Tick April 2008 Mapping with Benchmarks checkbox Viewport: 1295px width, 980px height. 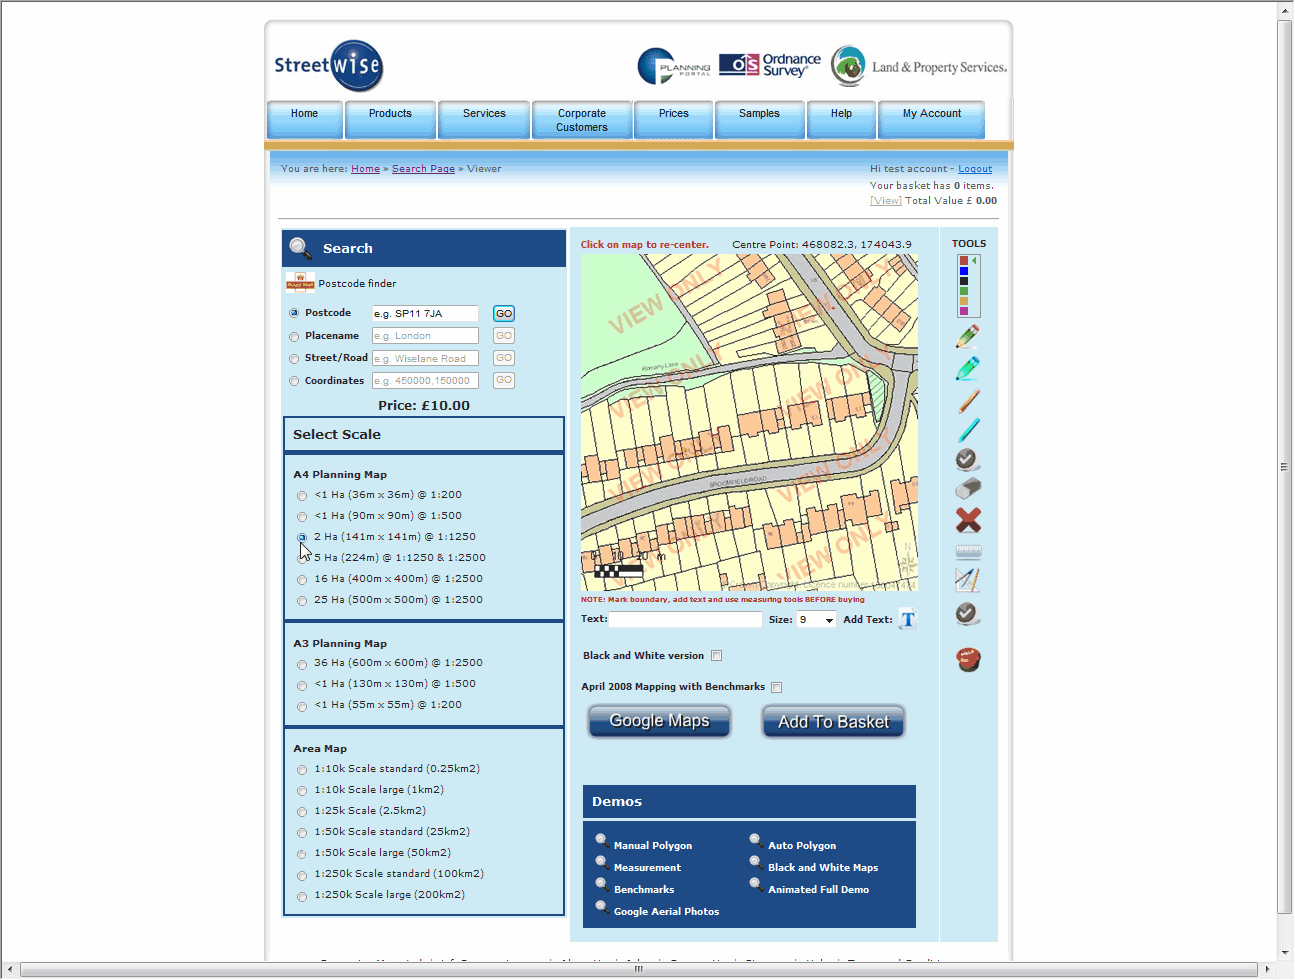pyautogui.click(x=777, y=687)
